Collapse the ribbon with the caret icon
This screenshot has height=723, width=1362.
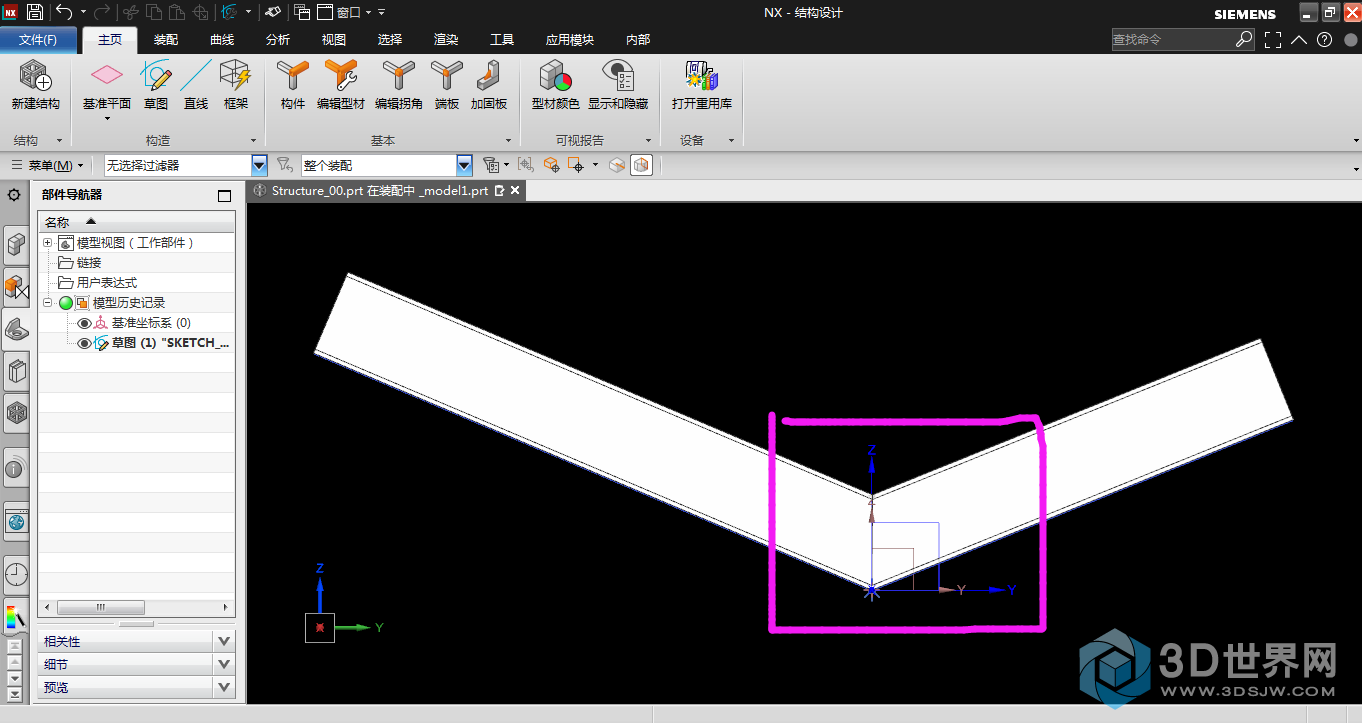point(1299,40)
